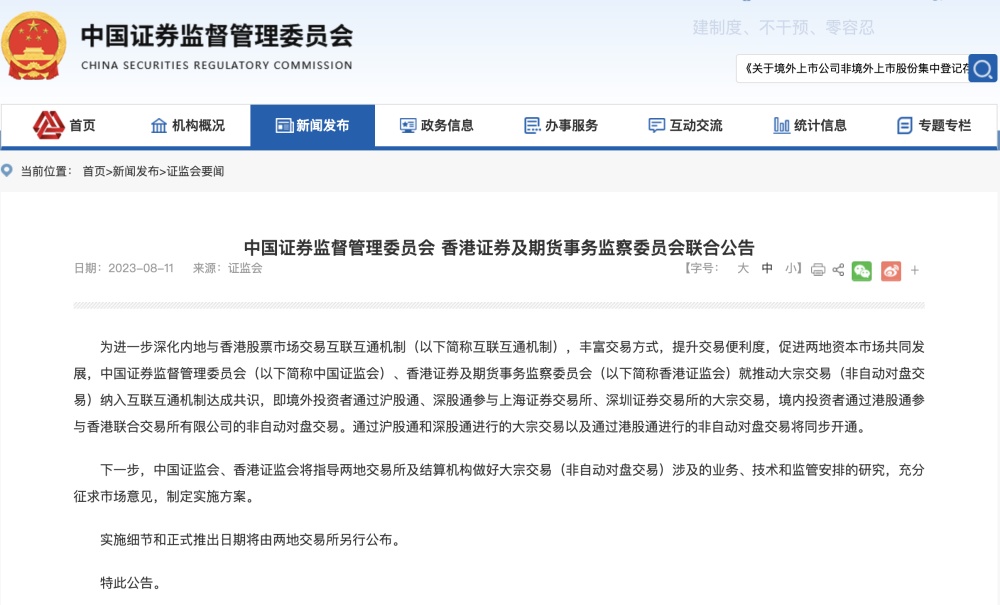Image resolution: width=1000 pixels, height=605 pixels.
Task: Open the 机构概况 navigation menu
Action: coord(187,126)
